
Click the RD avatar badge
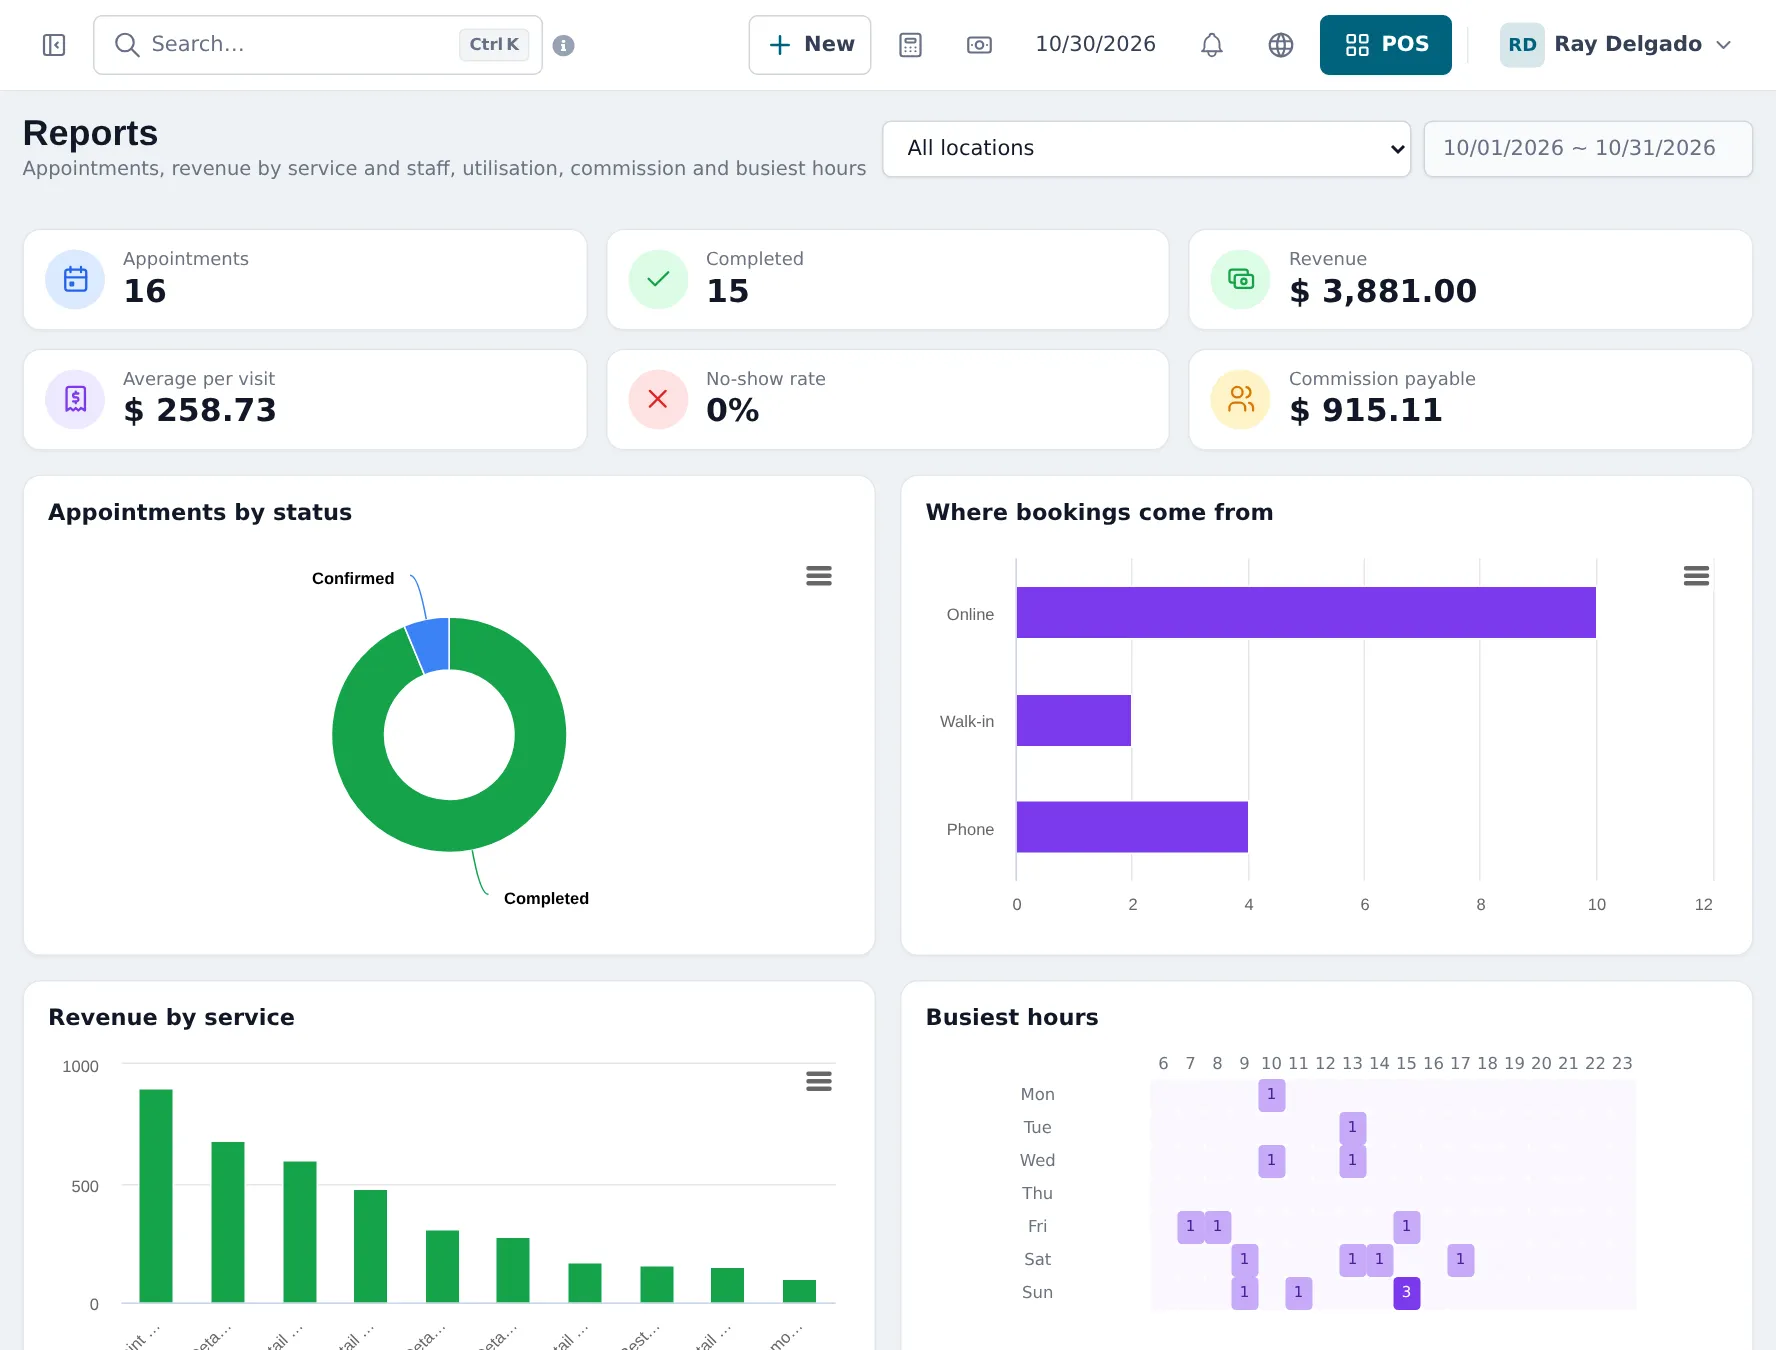click(1522, 45)
